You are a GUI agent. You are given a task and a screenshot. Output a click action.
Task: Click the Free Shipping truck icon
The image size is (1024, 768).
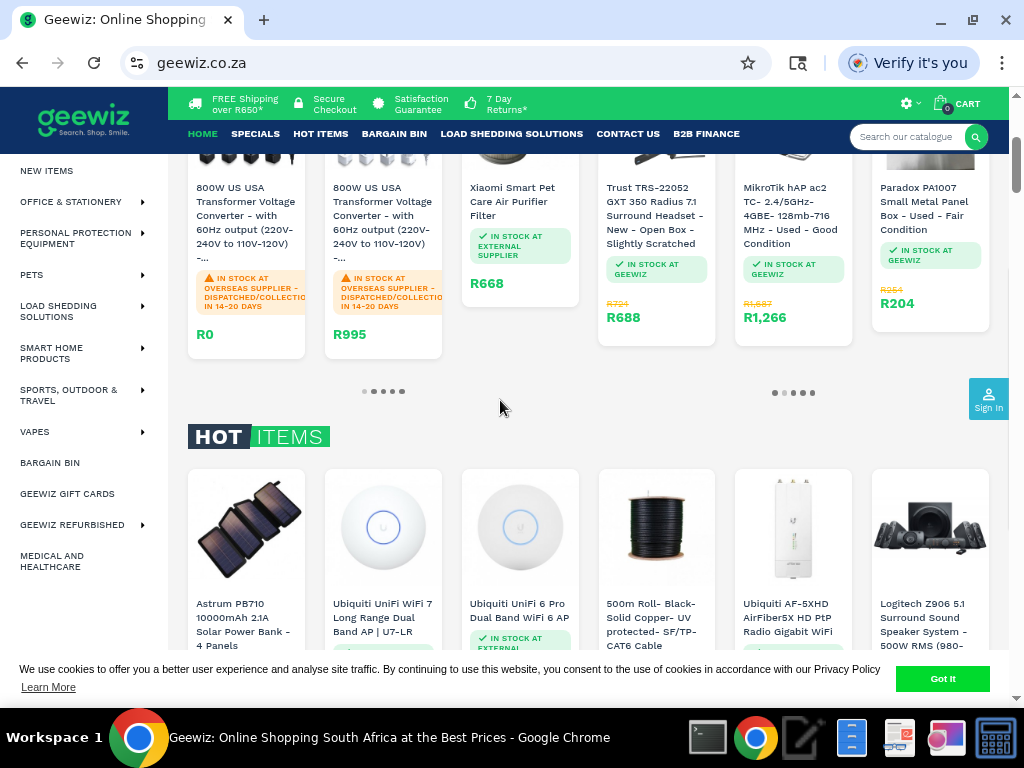pos(194,103)
